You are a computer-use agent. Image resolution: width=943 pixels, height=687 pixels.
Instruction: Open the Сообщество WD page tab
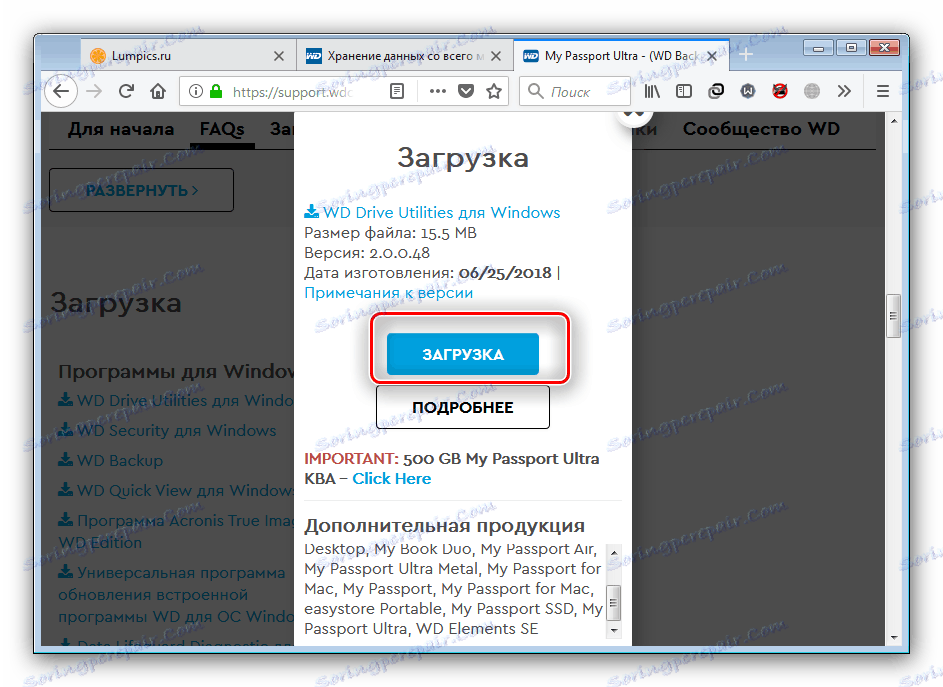[761, 129]
